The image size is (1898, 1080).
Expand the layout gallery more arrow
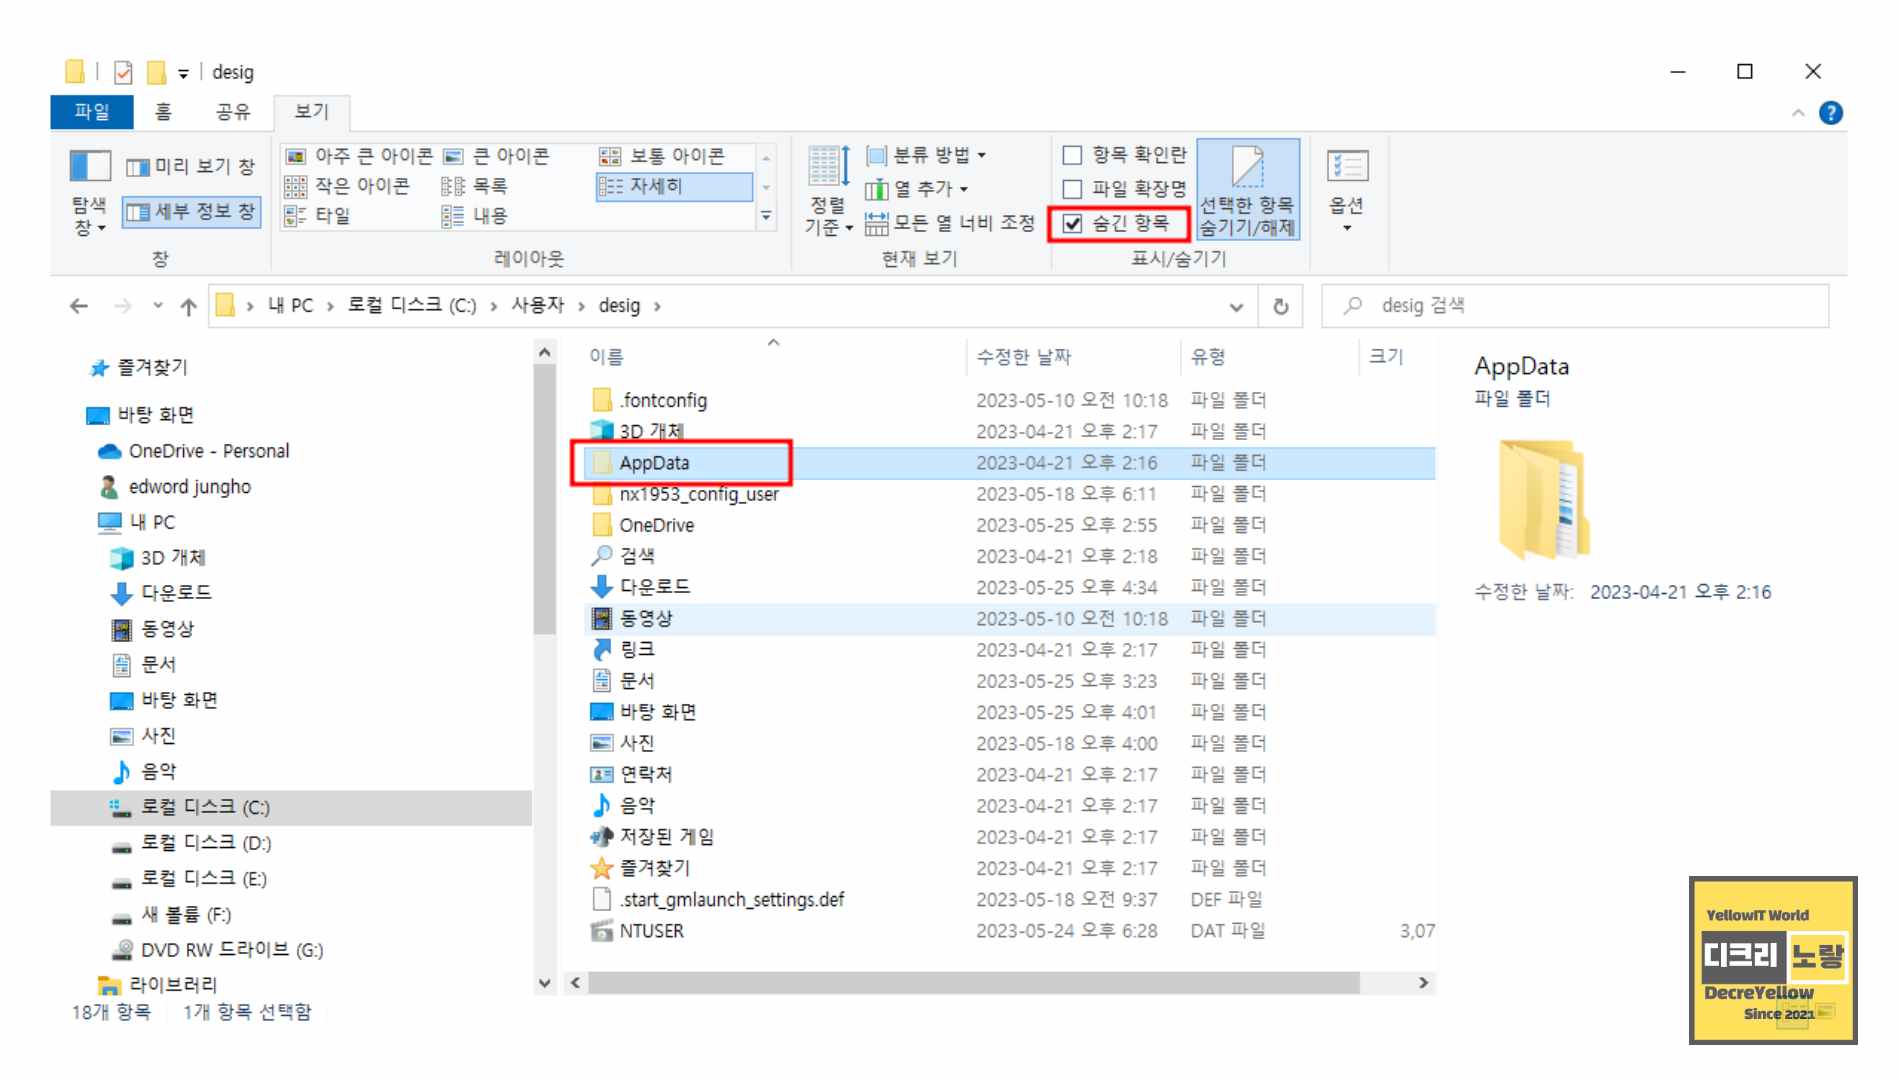coord(766,216)
